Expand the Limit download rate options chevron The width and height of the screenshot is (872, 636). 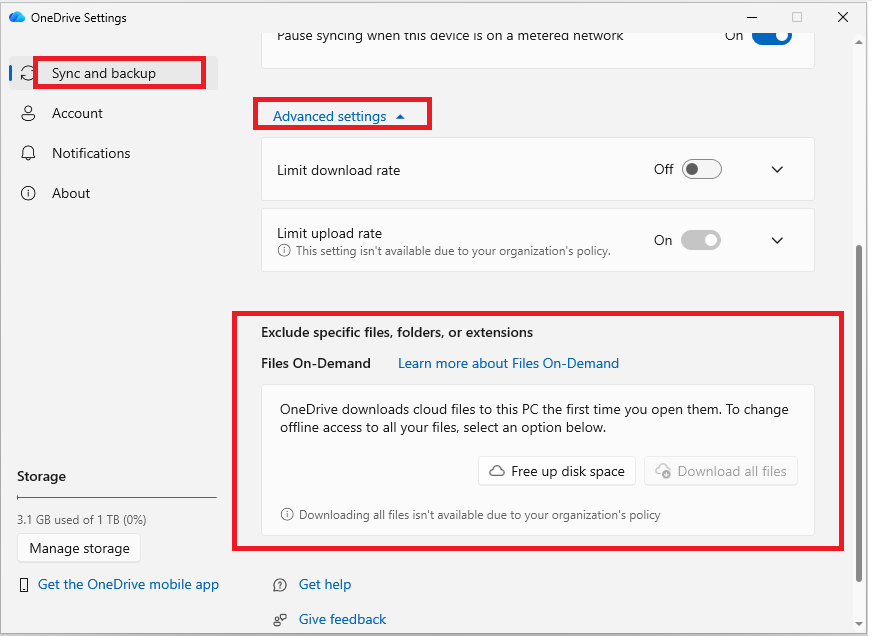pos(777,170)
